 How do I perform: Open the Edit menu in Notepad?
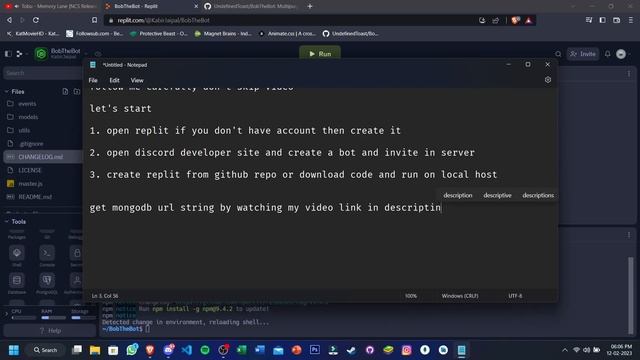[114, 80]
